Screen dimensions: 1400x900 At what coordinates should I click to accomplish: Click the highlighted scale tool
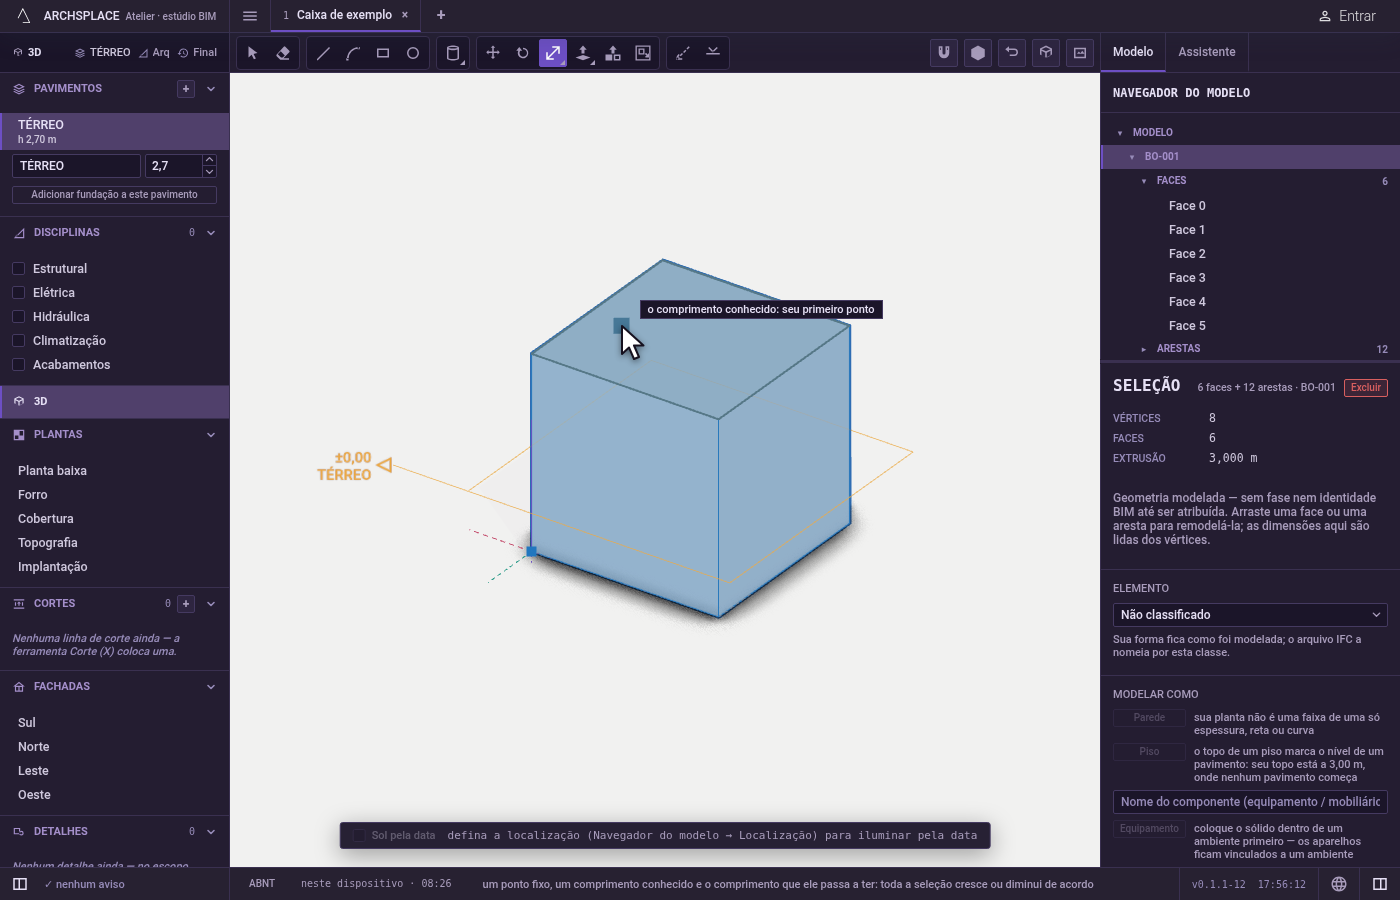click(553, 53)
